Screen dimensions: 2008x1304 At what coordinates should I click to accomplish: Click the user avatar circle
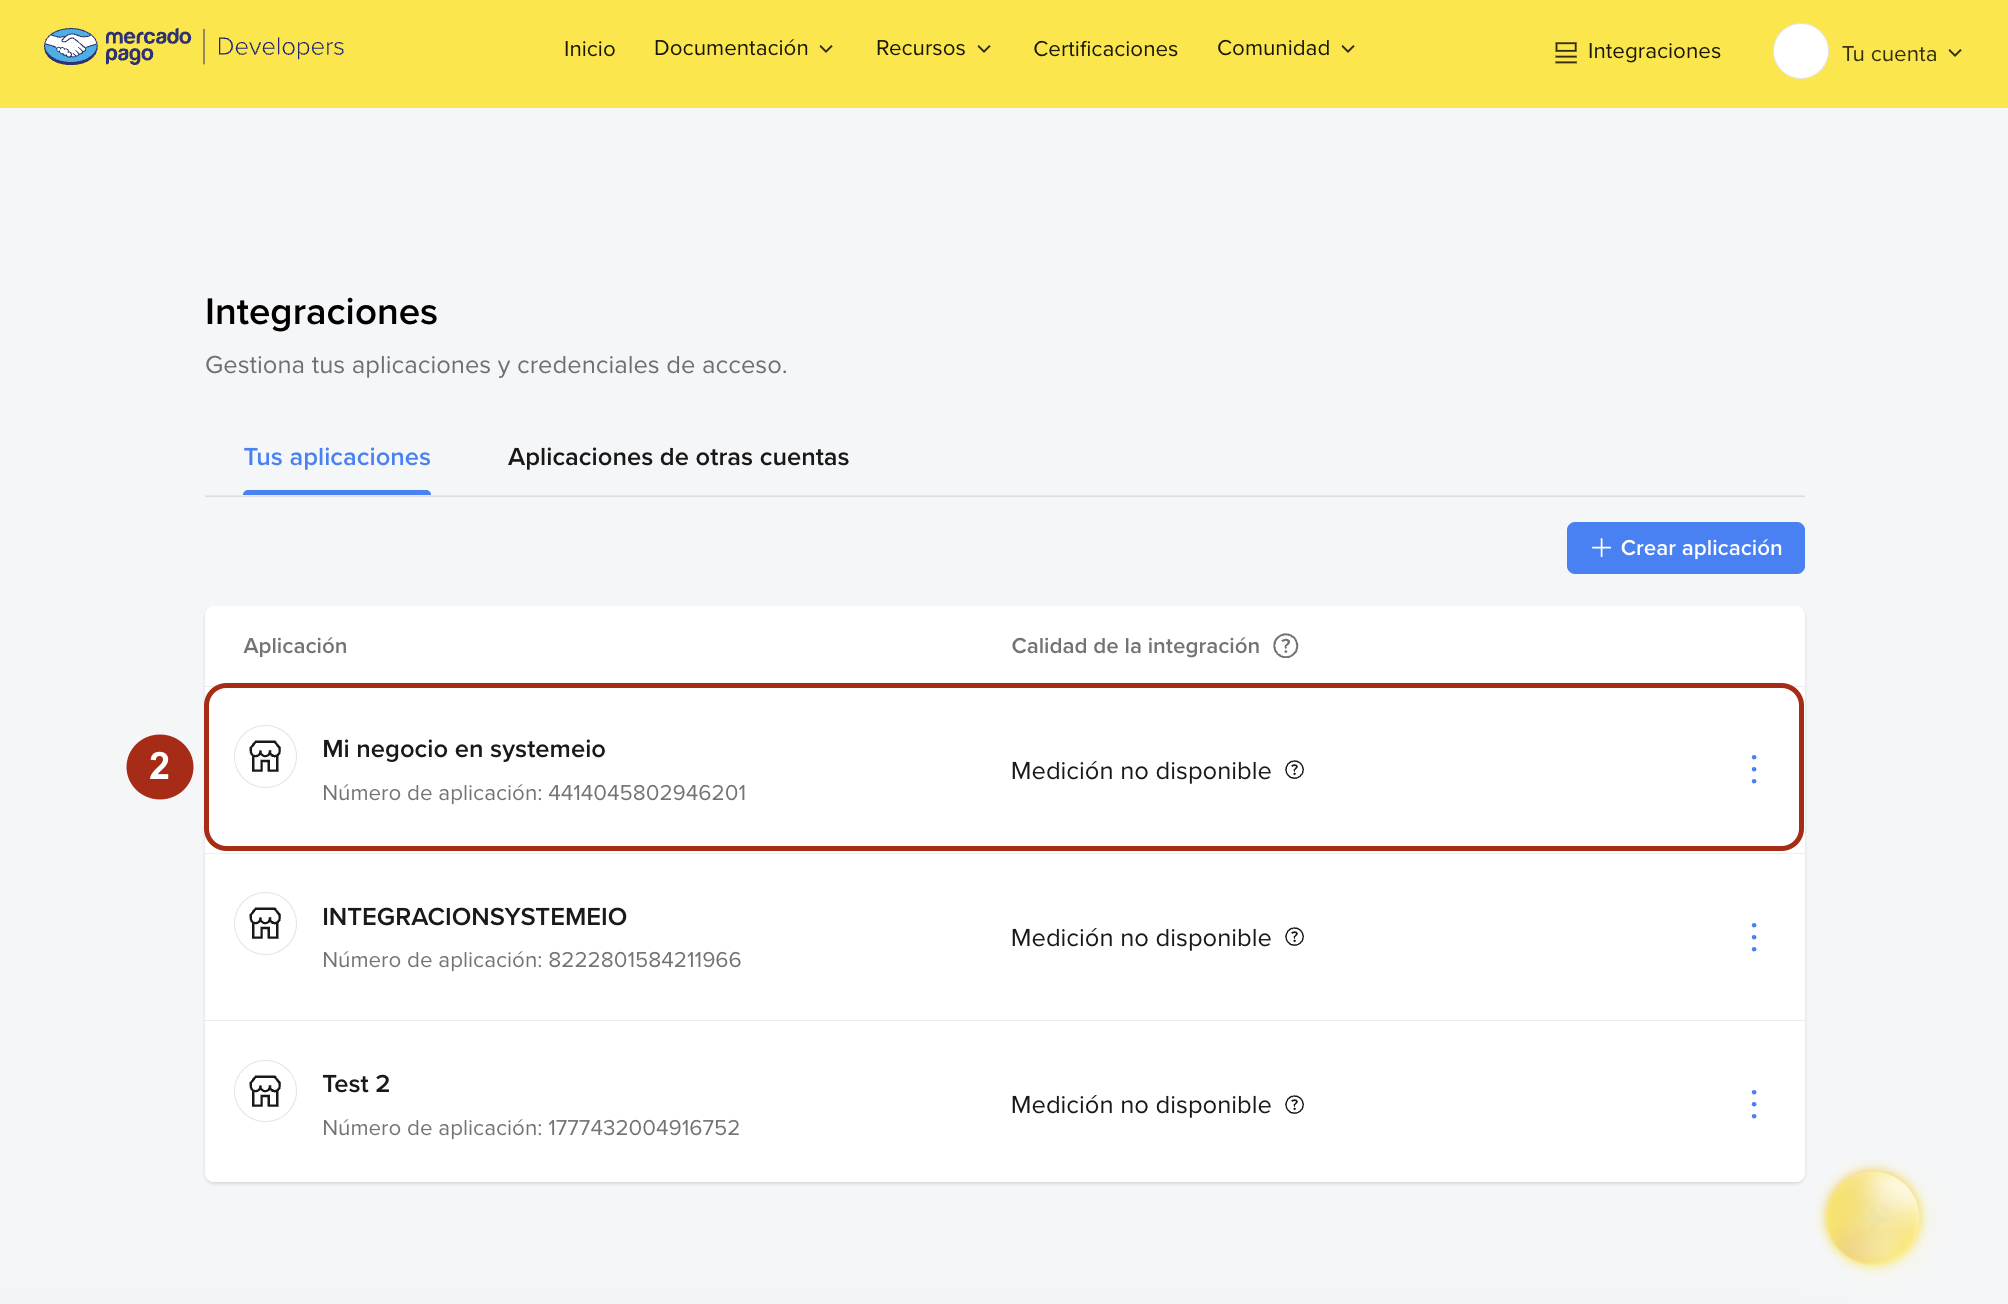1800,51
